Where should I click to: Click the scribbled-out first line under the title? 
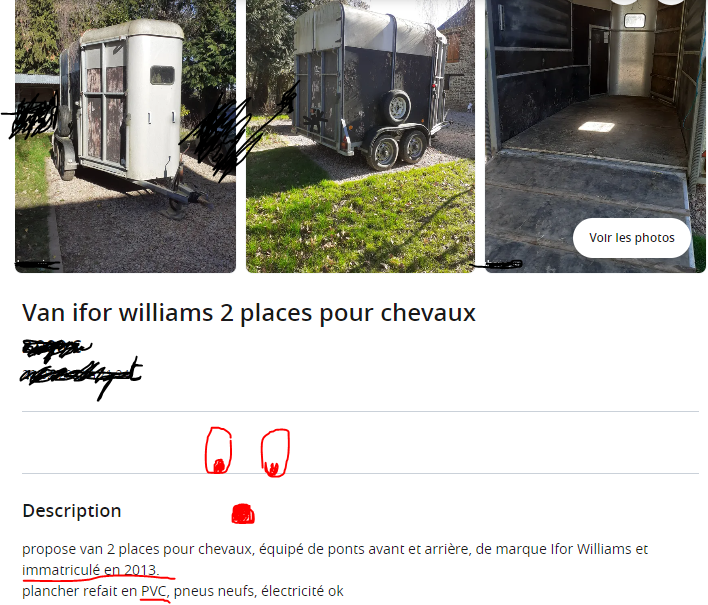click(56, 349)
